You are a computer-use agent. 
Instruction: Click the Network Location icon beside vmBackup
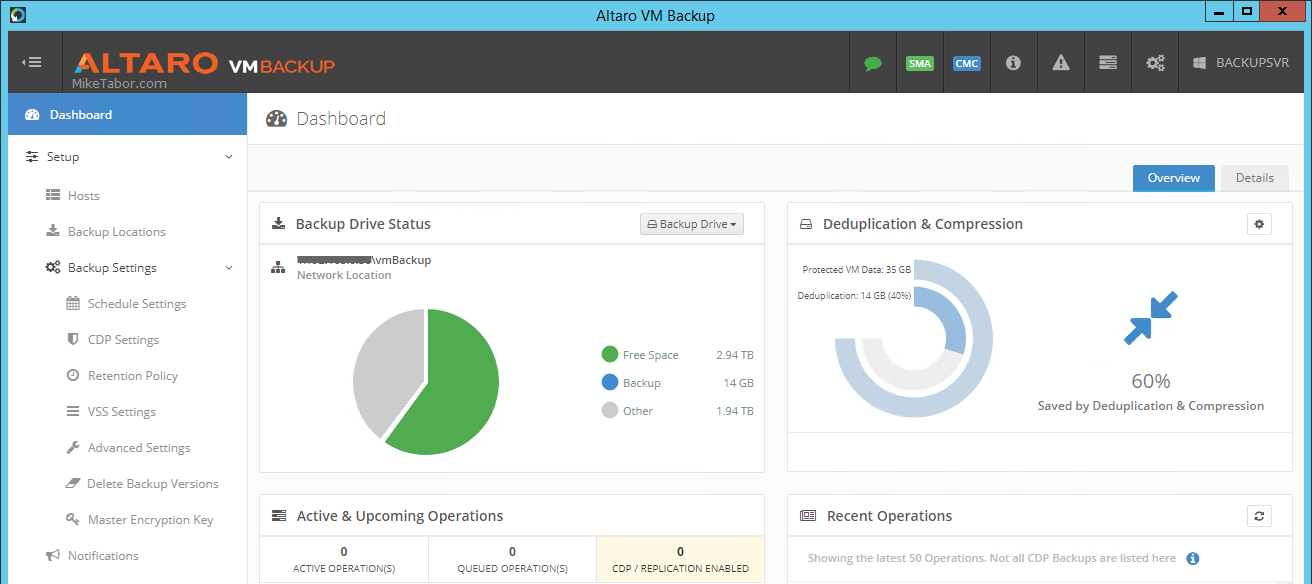tap(278, 268)
